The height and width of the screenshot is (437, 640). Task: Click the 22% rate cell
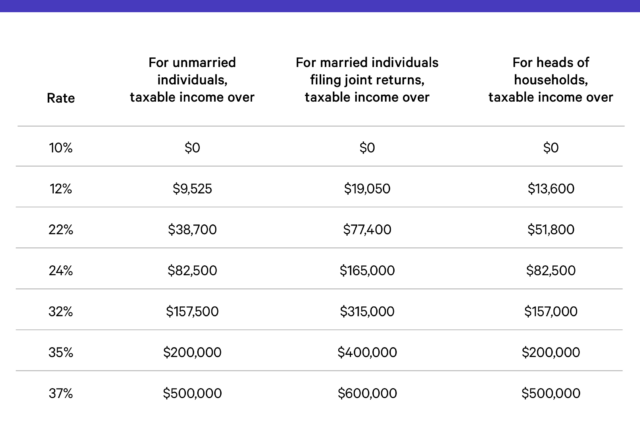[x=60, y=230]
